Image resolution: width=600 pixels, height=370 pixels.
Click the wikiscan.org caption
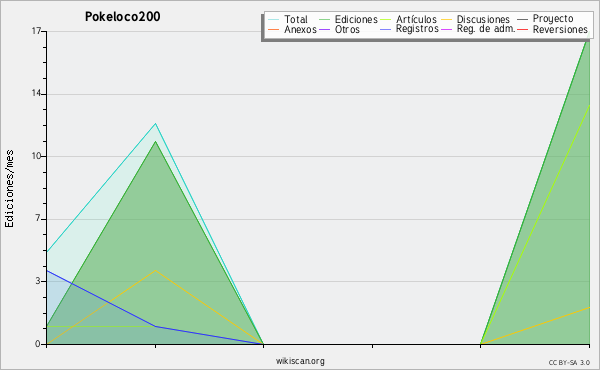tap(300, 361)
